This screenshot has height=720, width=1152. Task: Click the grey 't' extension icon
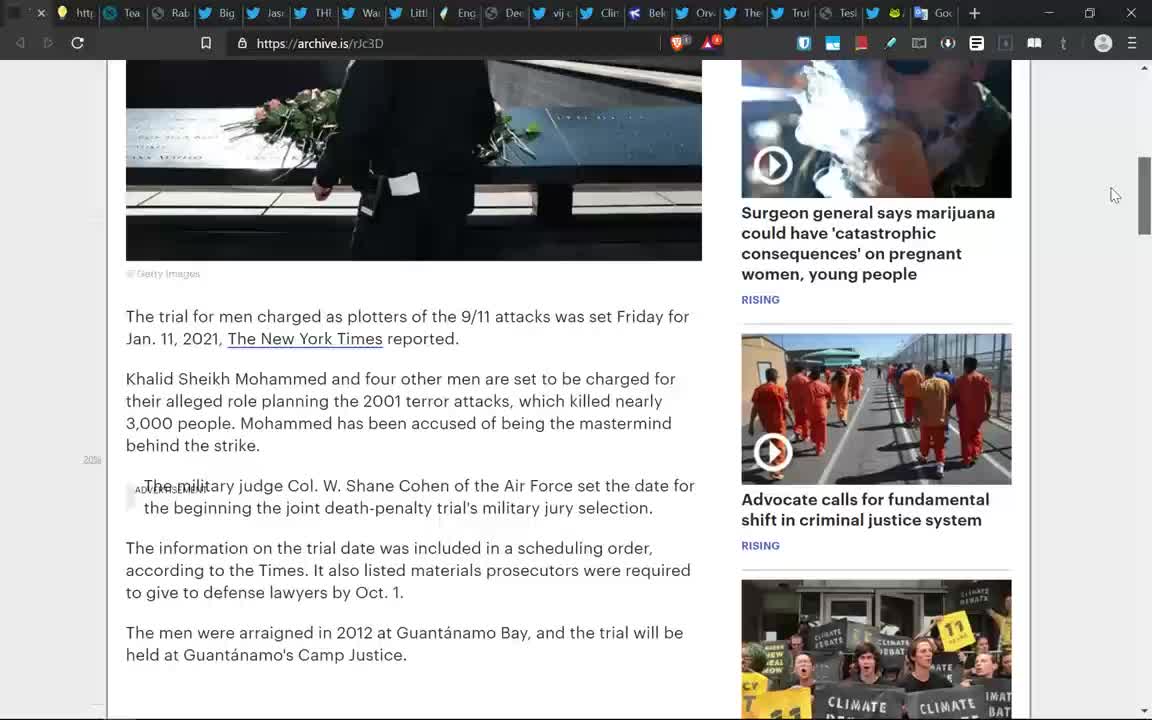(1063, 43)
